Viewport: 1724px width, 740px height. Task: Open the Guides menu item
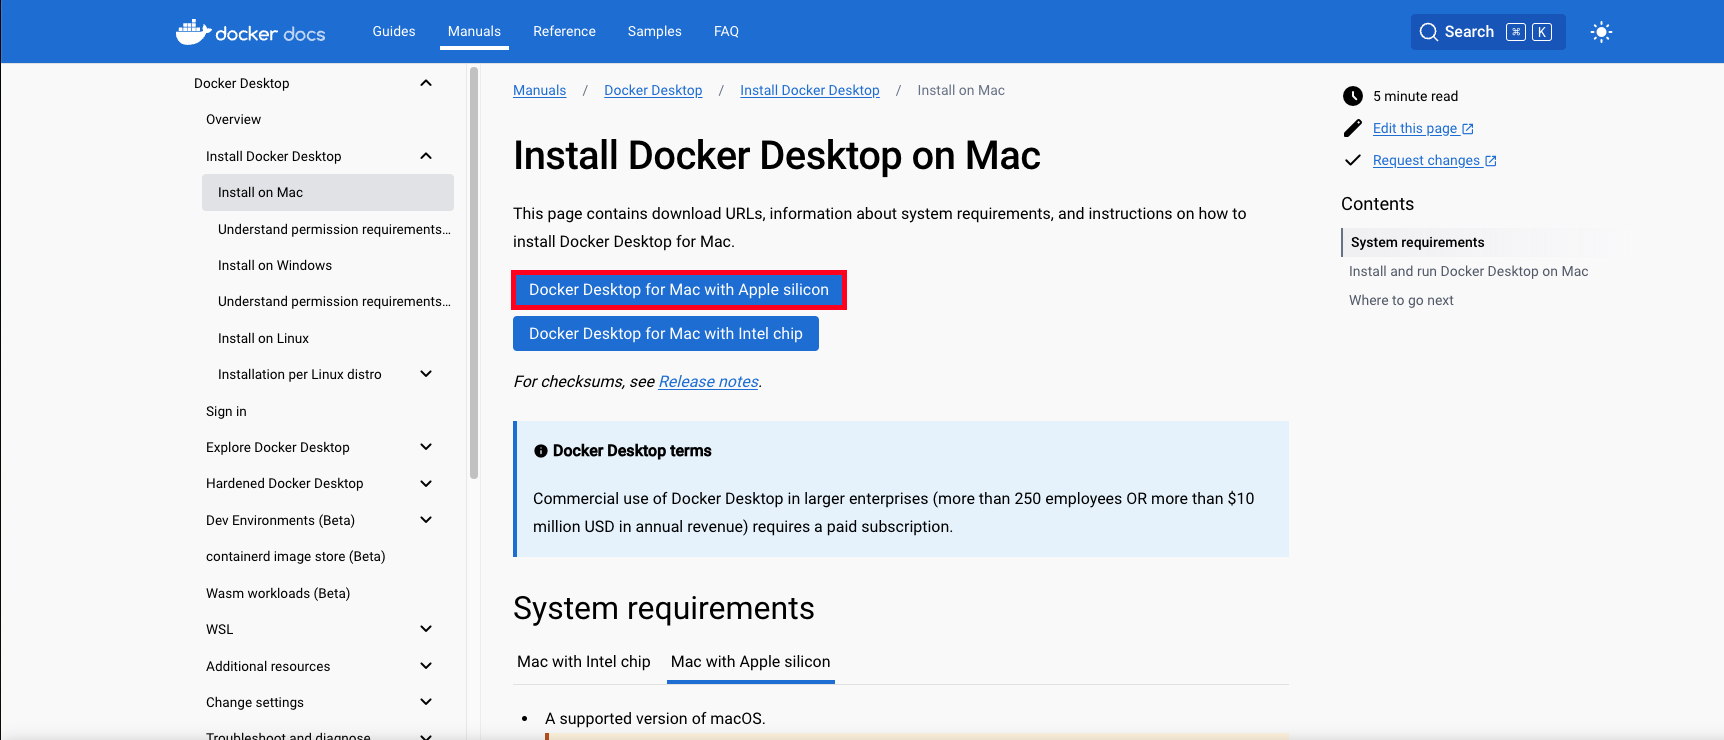coord(394,31)
